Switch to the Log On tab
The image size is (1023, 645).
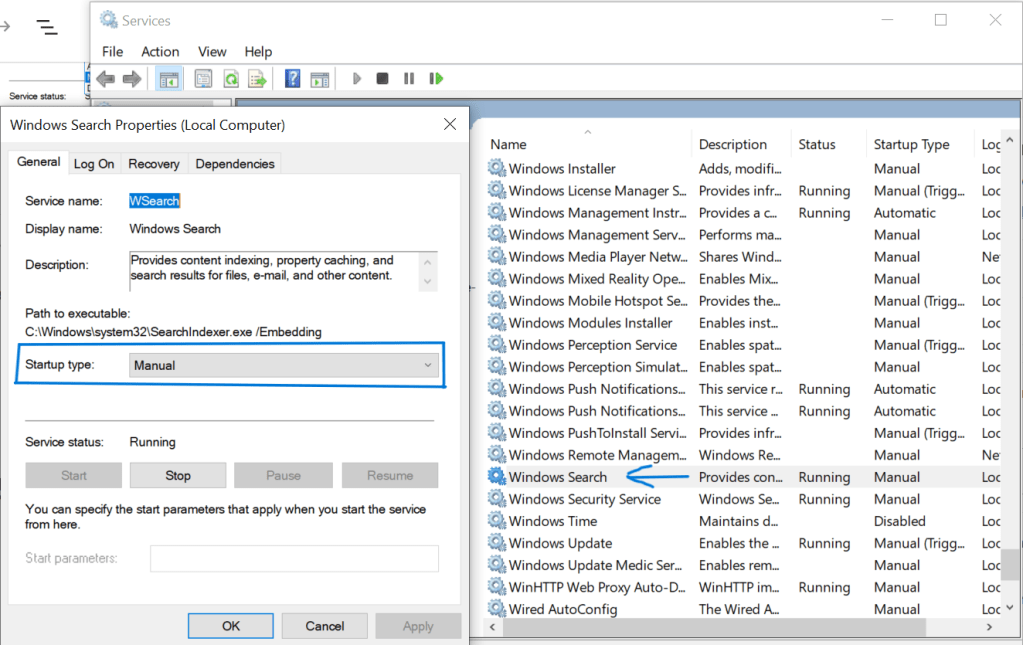[94, 164]
